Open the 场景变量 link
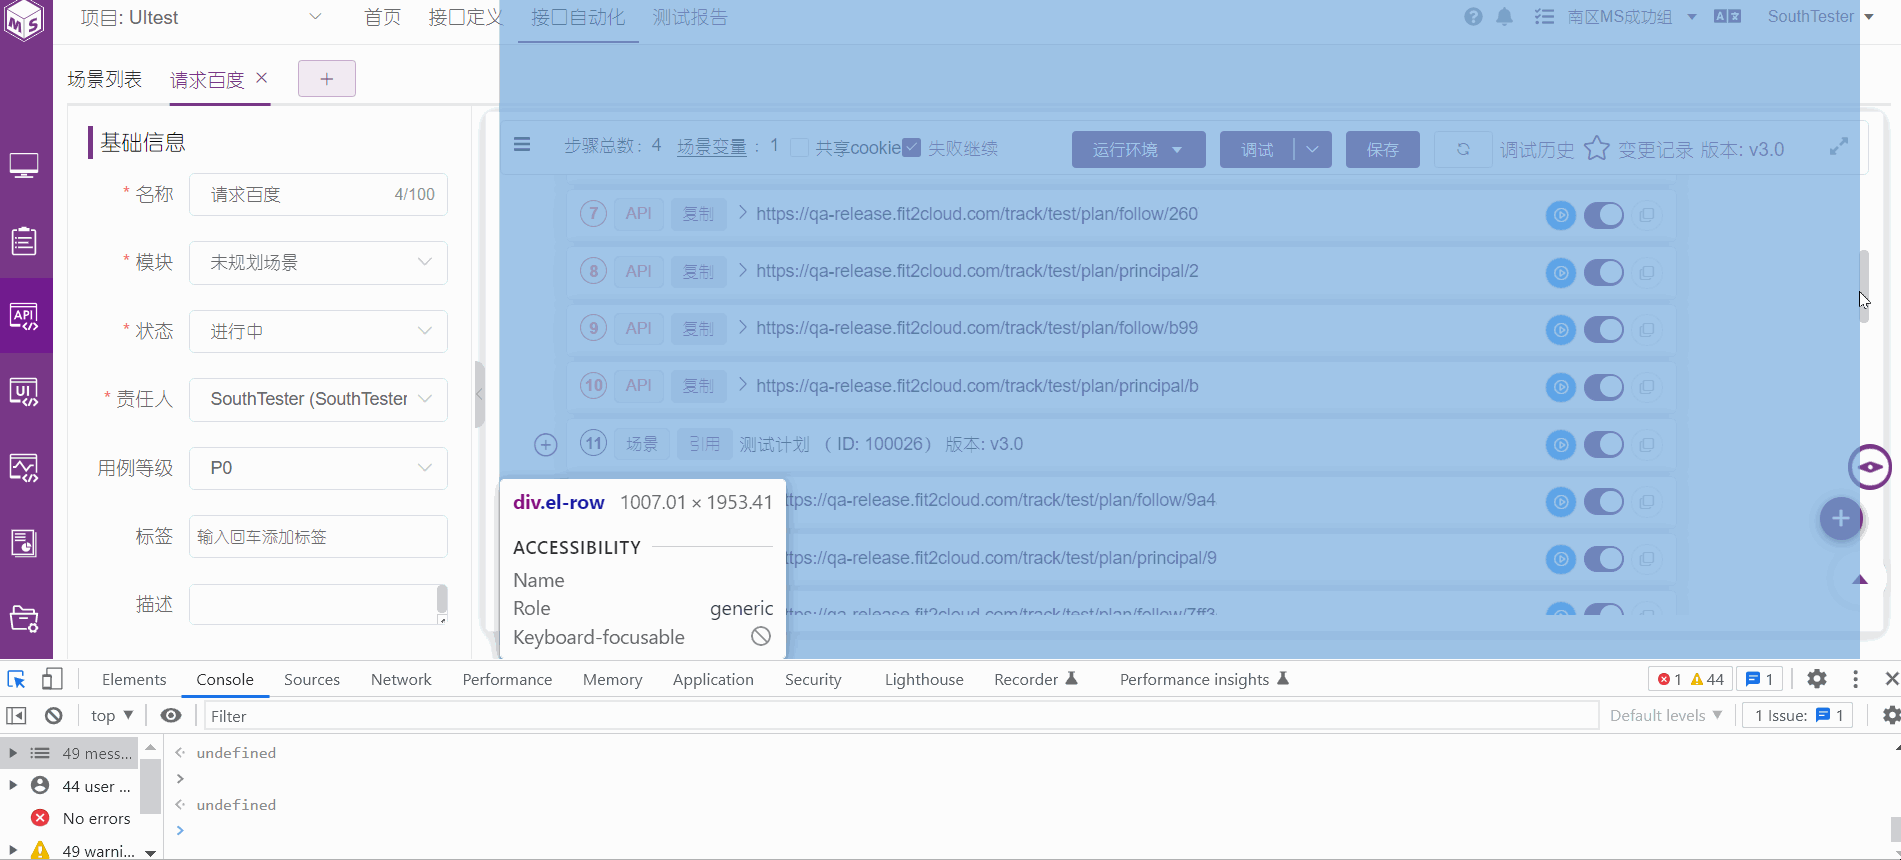 pyautogui.click(x=712, y=147)
